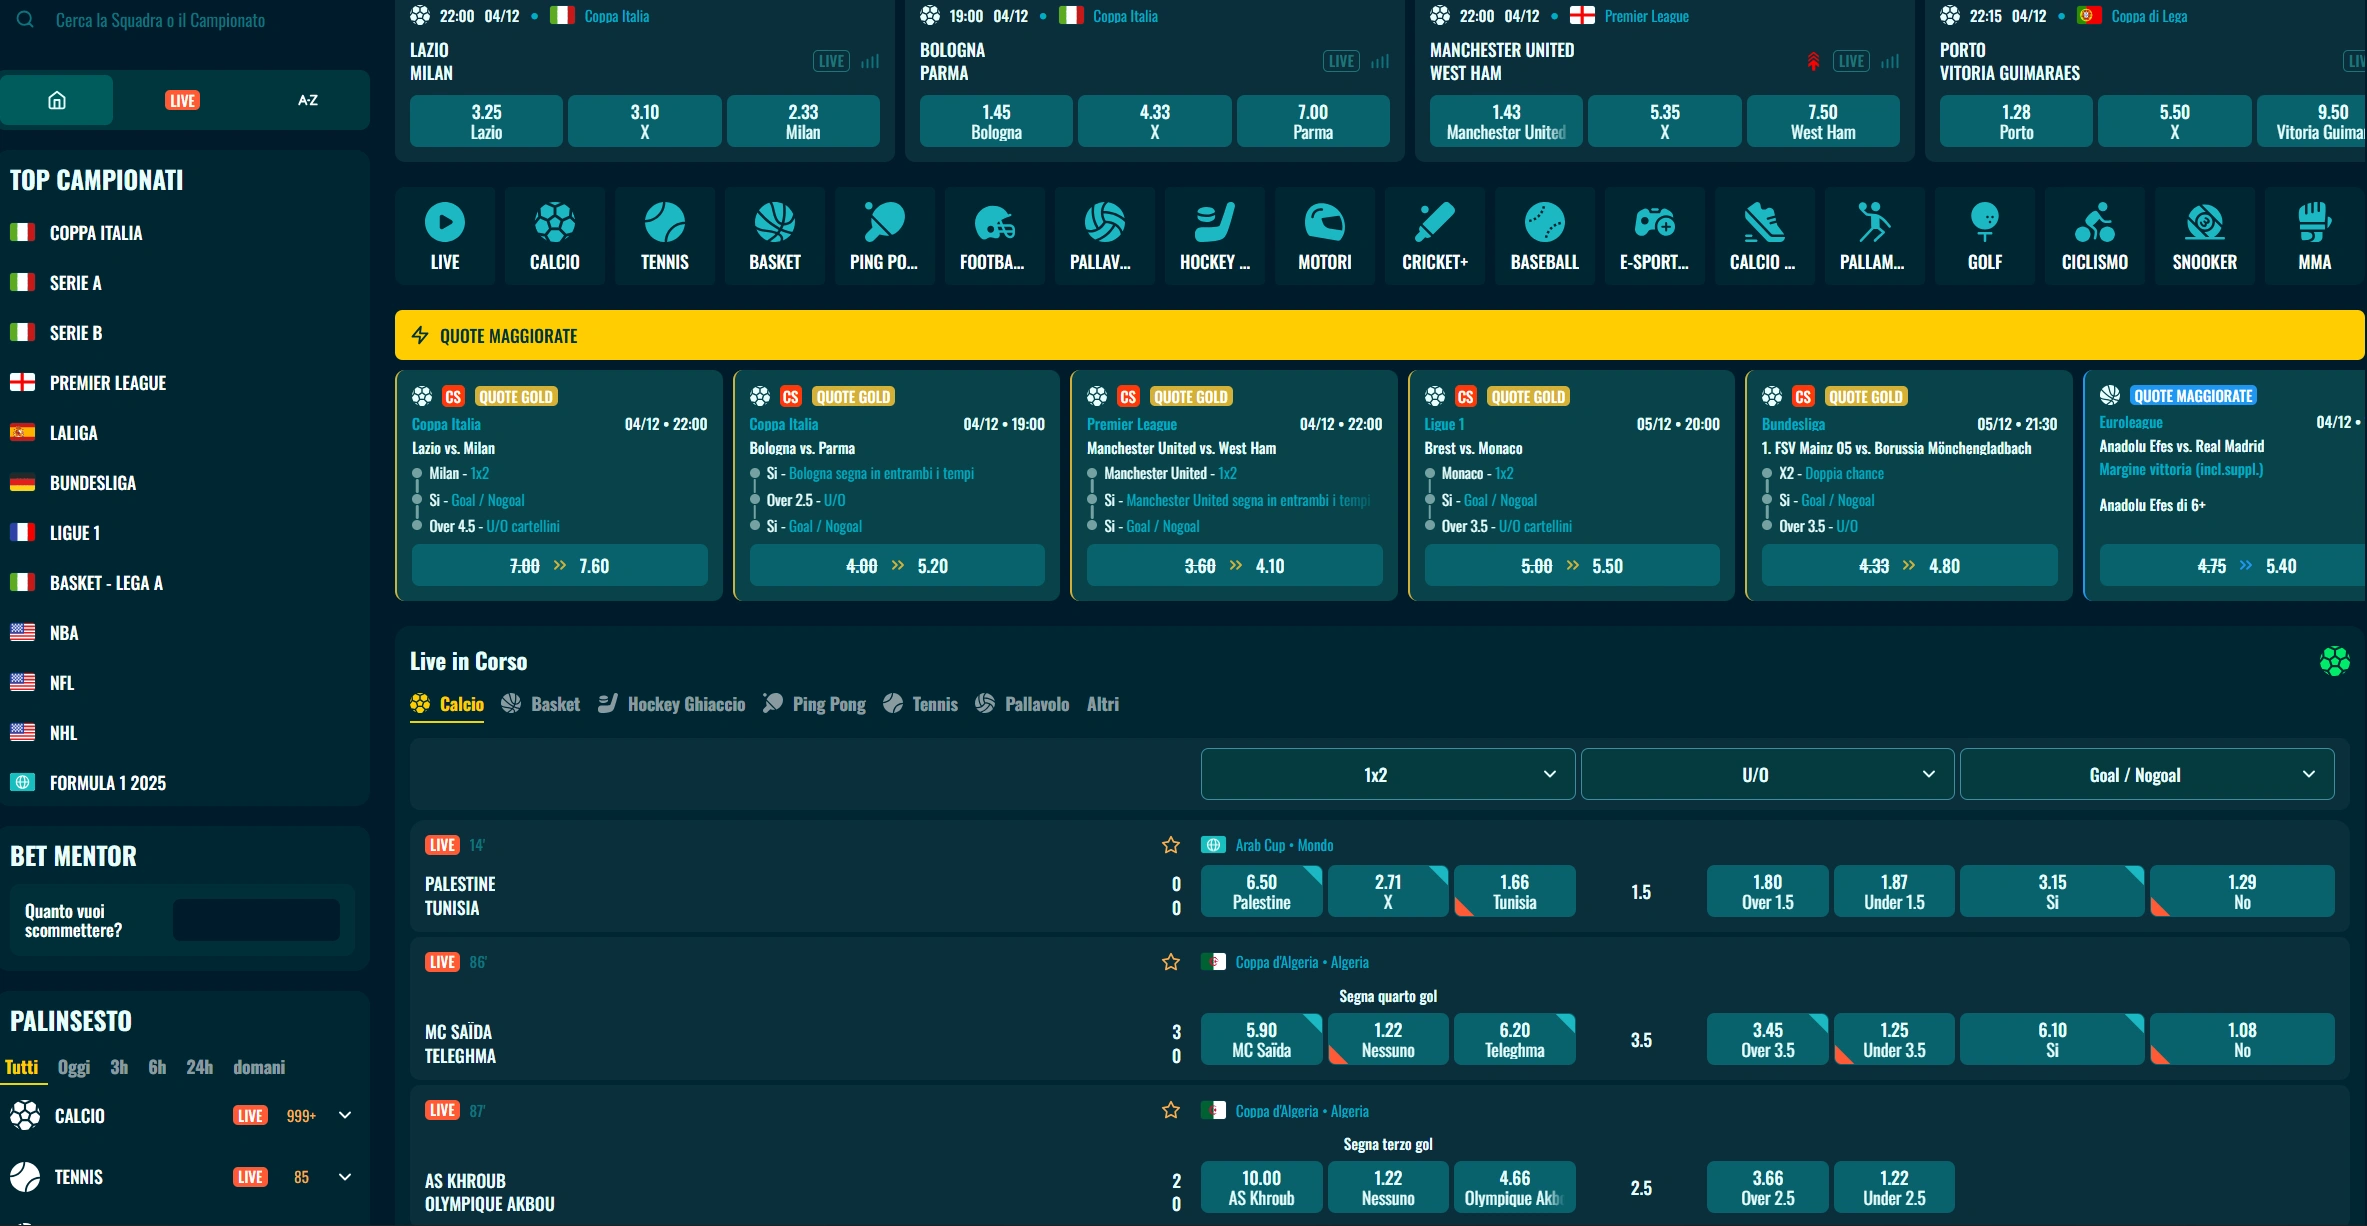Viewport: 2367px width, 1226px height.
Task: Filter palinsesto by 24h
Action: 198,1067
